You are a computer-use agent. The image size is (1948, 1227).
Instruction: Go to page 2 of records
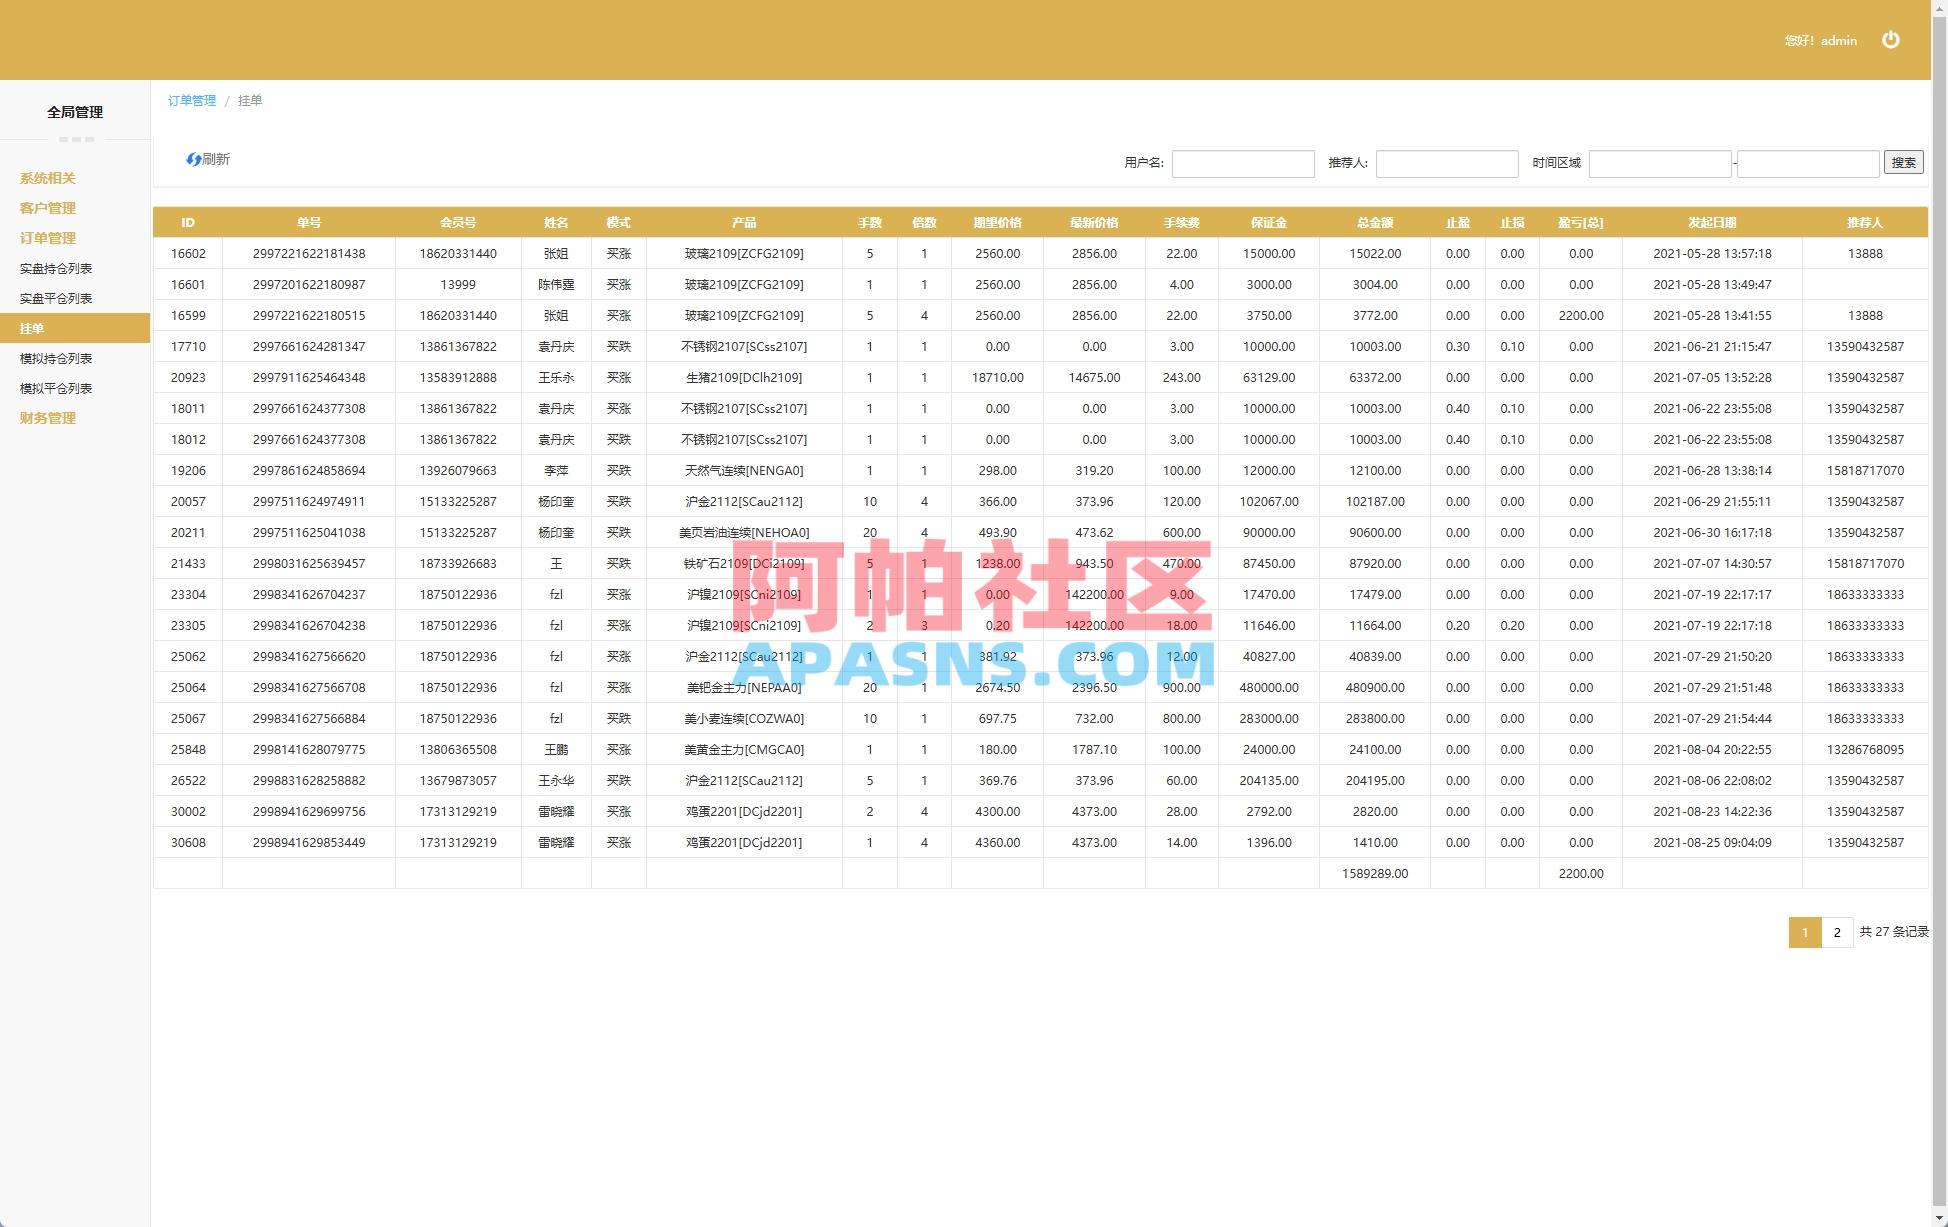1837,932
